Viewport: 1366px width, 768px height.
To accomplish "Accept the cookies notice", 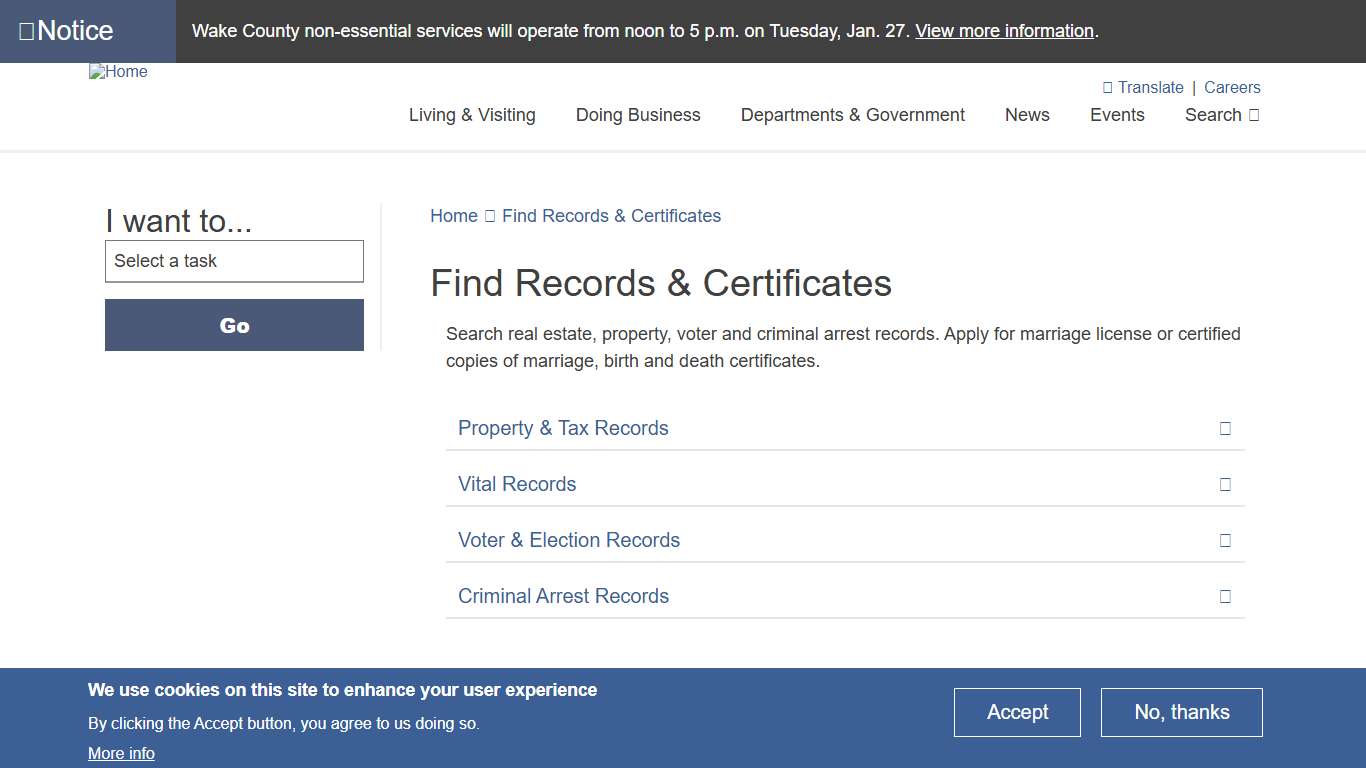I will coord(1017,712).
